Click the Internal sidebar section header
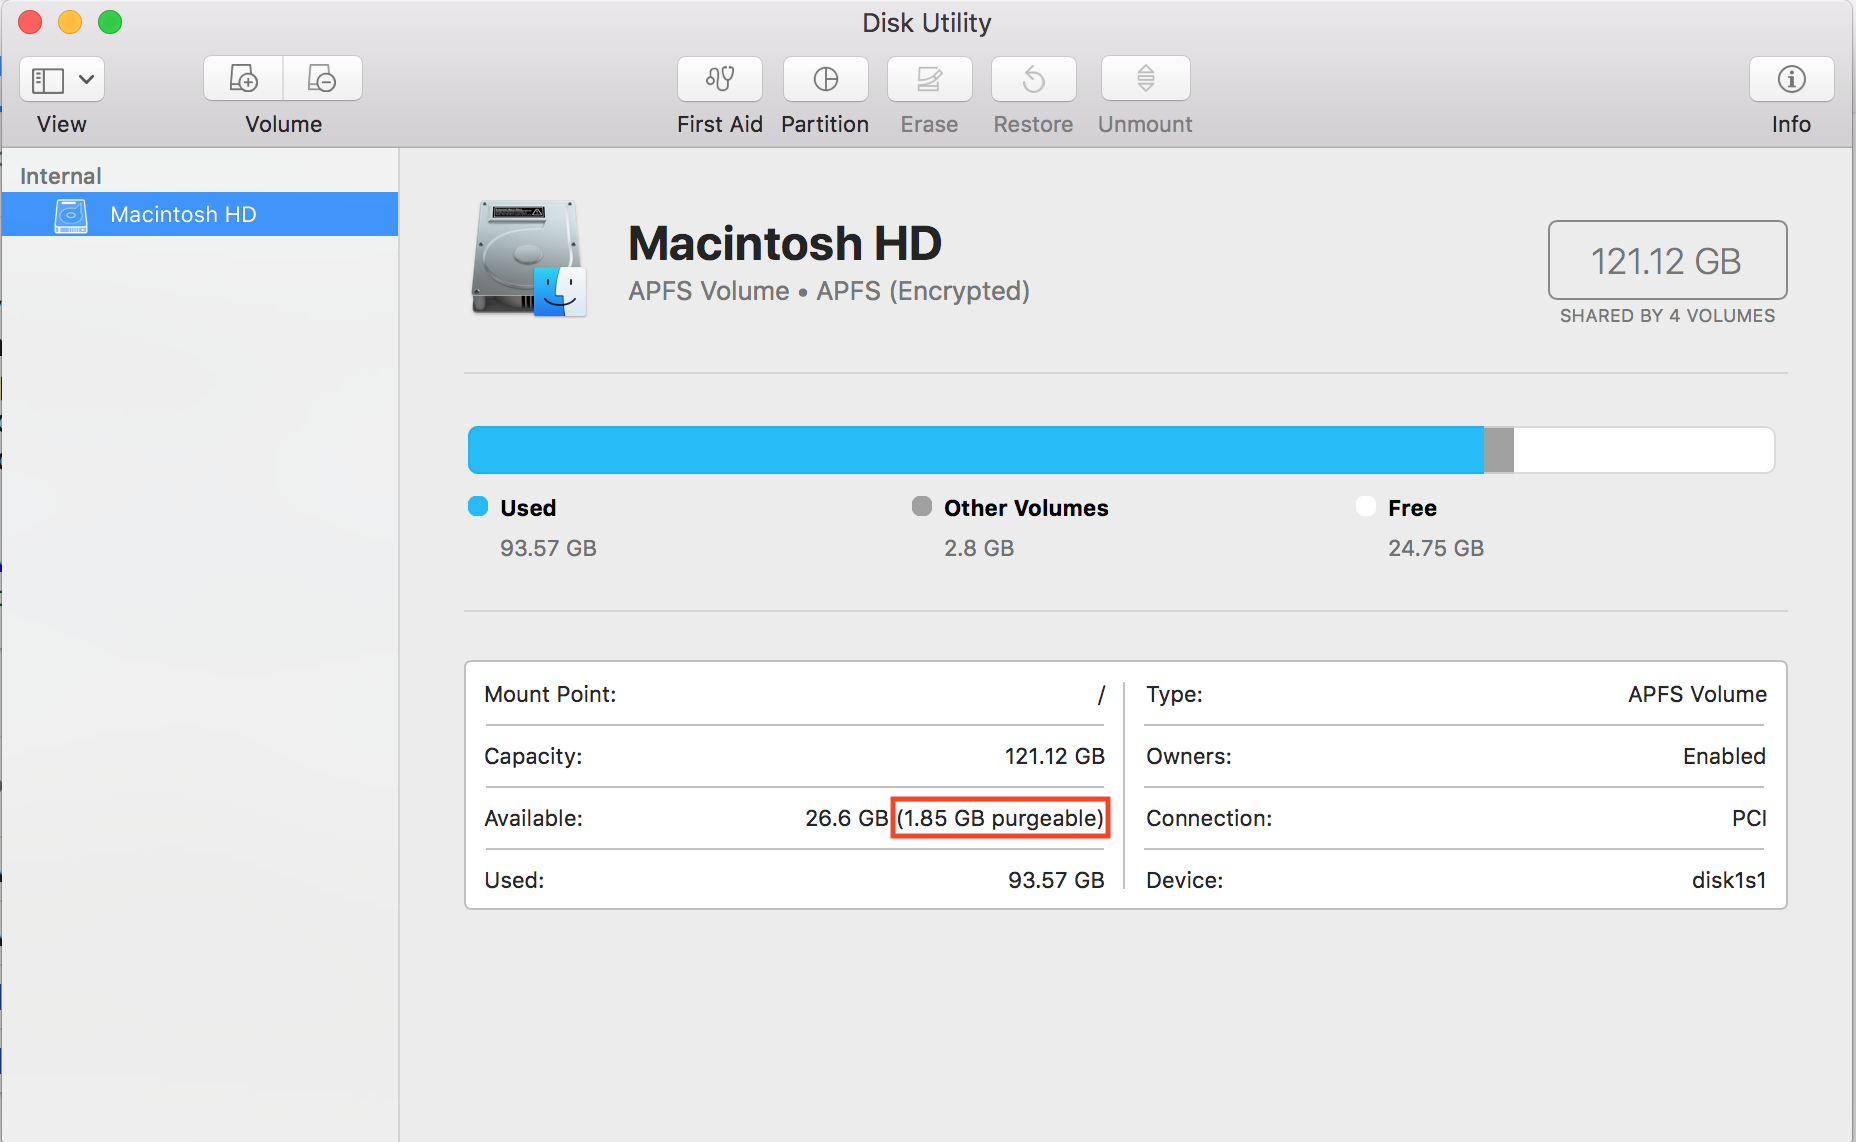The width and height of the screenshot is (1856, 1142). (61, 176)
